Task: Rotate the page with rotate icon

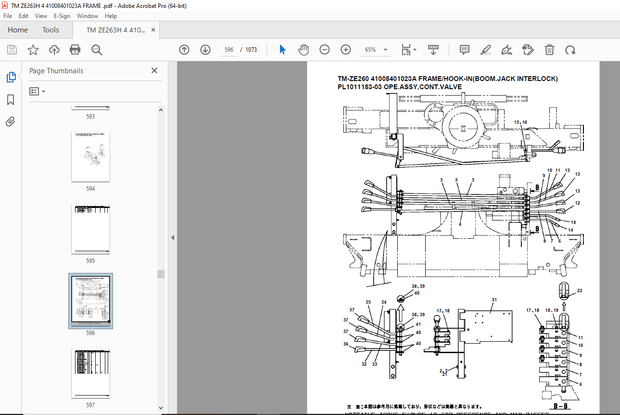Action: pos(570,50)
